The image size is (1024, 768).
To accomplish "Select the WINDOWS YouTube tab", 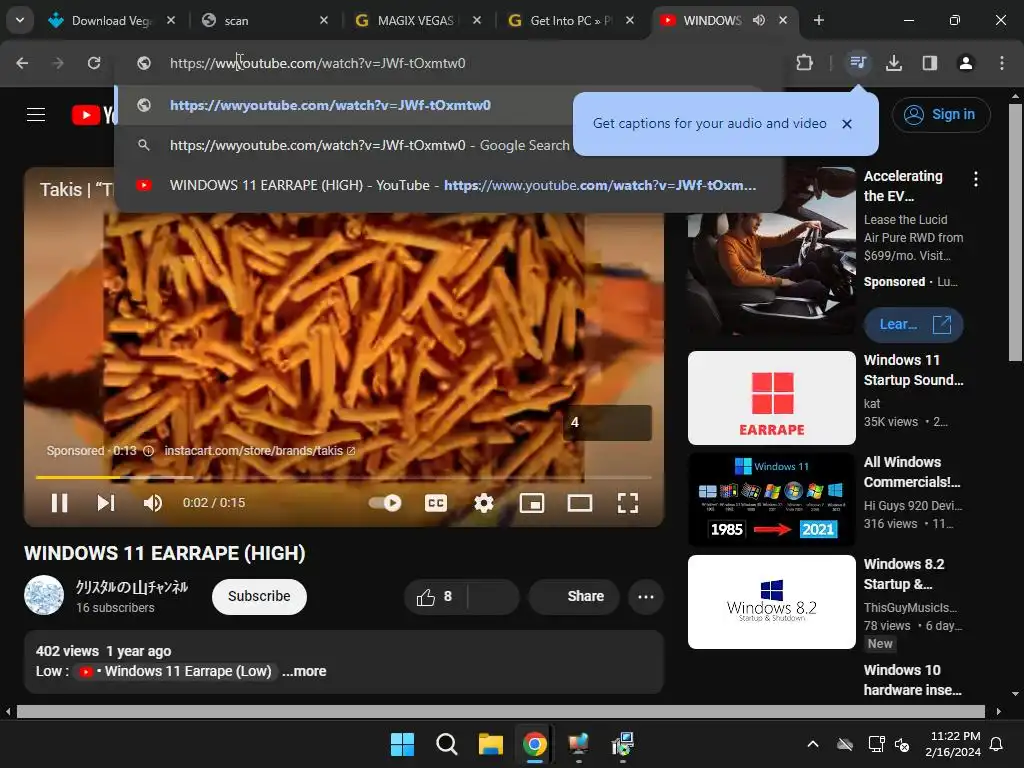I will [712, 20].
